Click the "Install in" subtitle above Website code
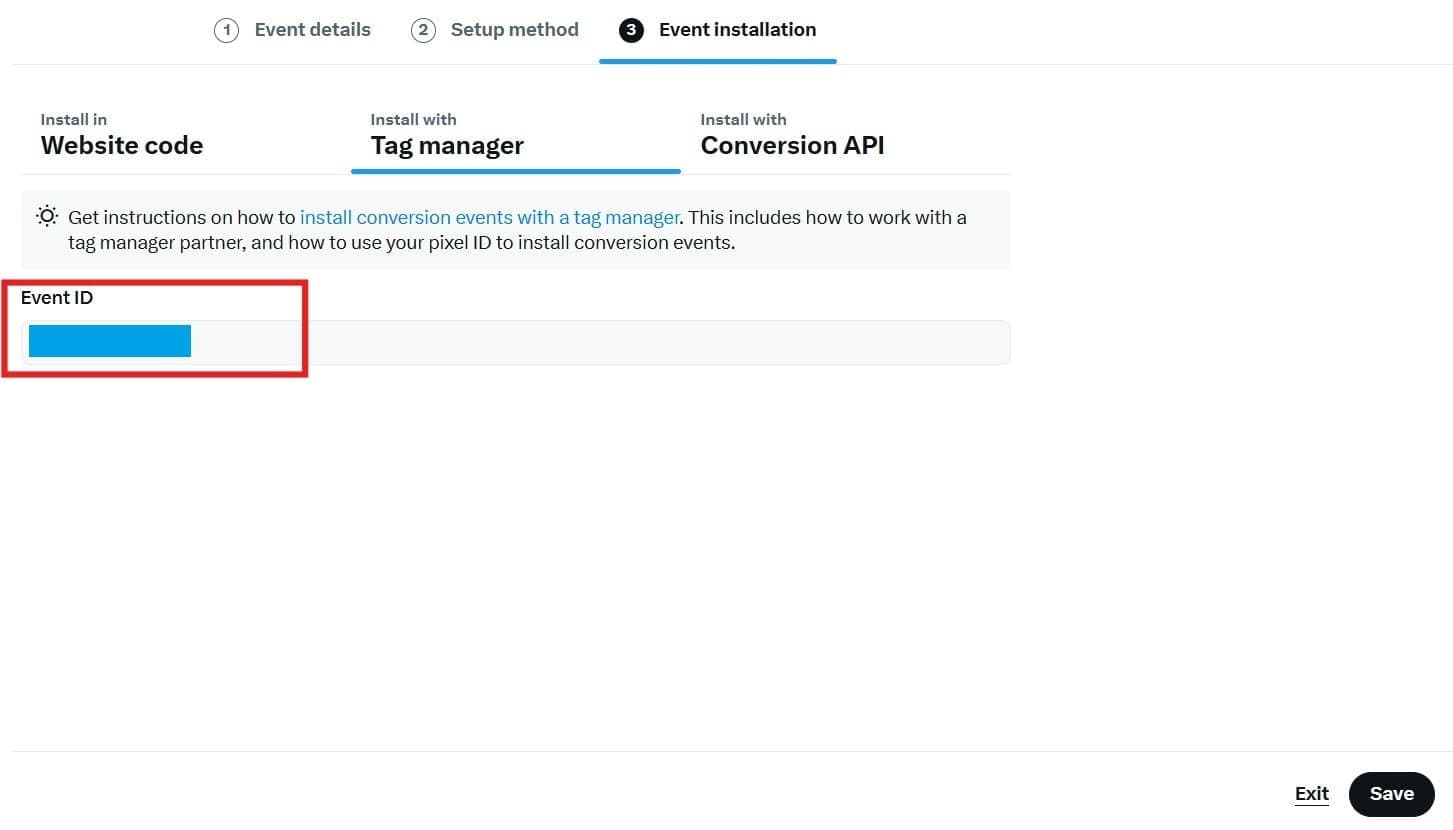Screen dimensions: 1453x830 (74, 119)
